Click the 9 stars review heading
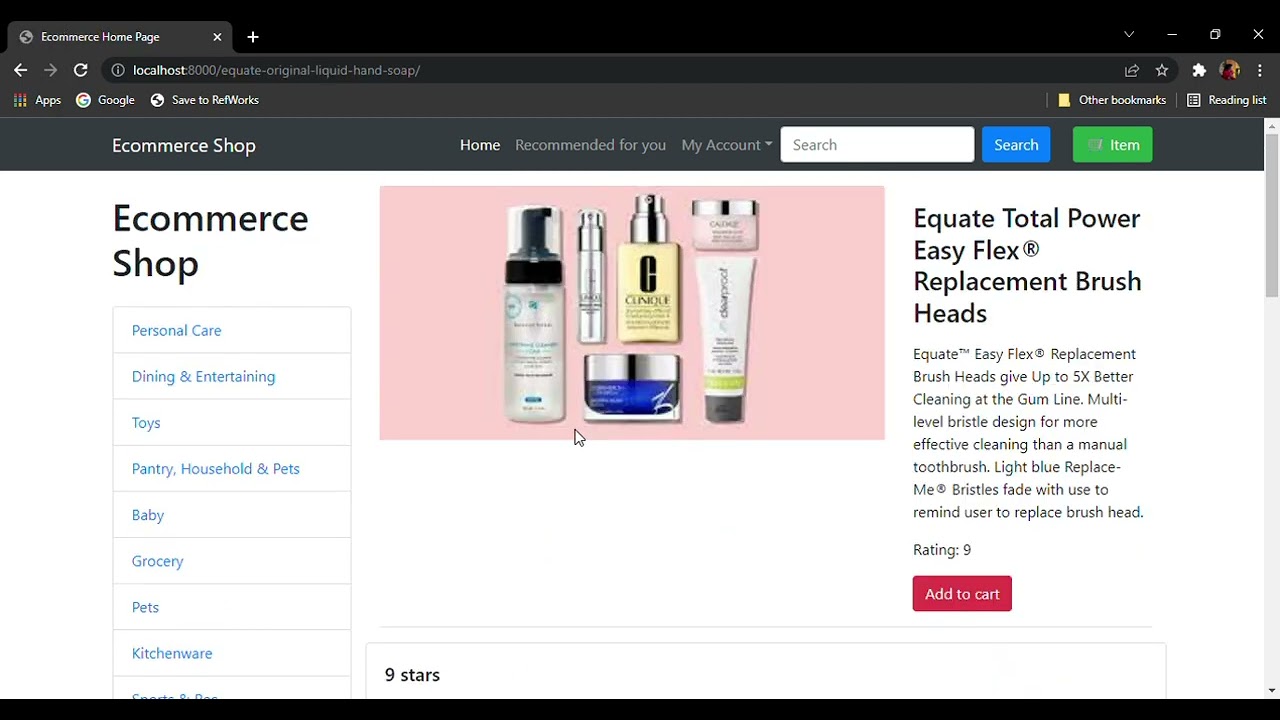1280x720 pixels. pyautogui.click(x=412, y=675)
